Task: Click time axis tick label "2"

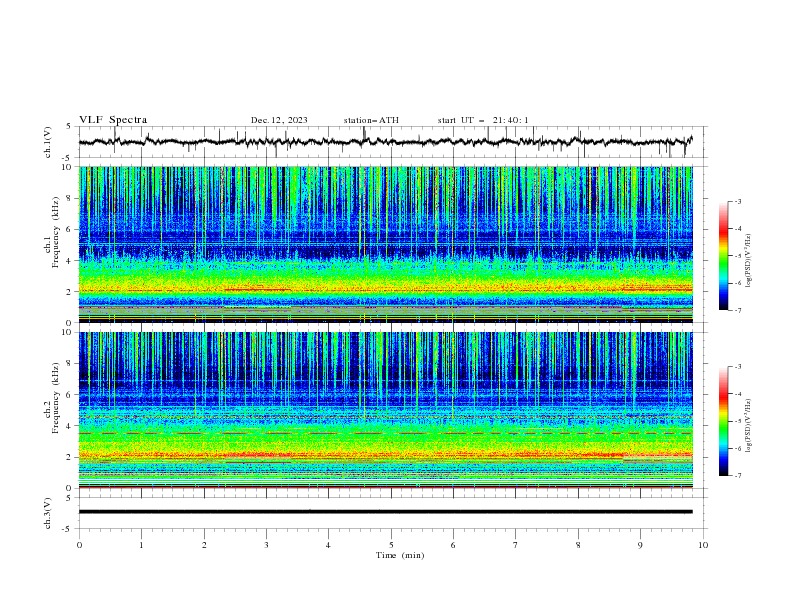Action: pyautogui.click(x=204, y=545)
